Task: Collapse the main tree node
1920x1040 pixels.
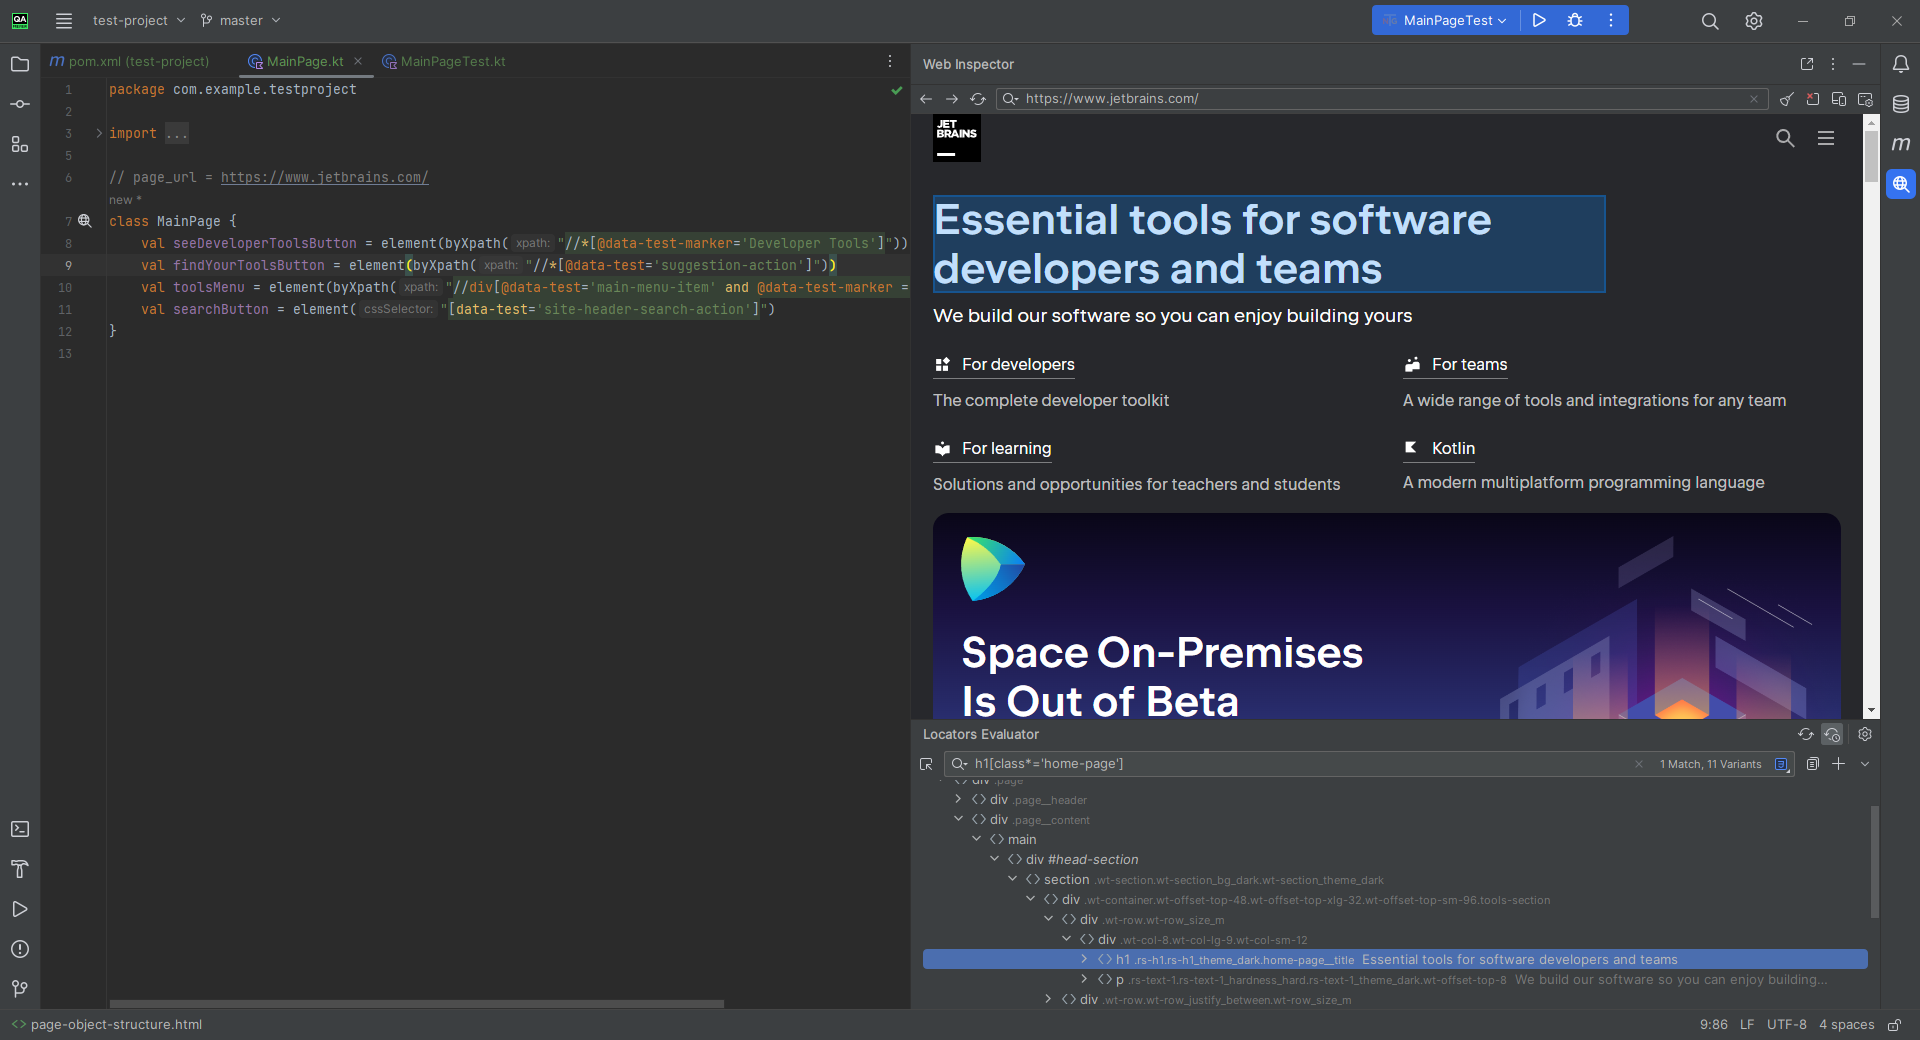Action: coord(977,839)
